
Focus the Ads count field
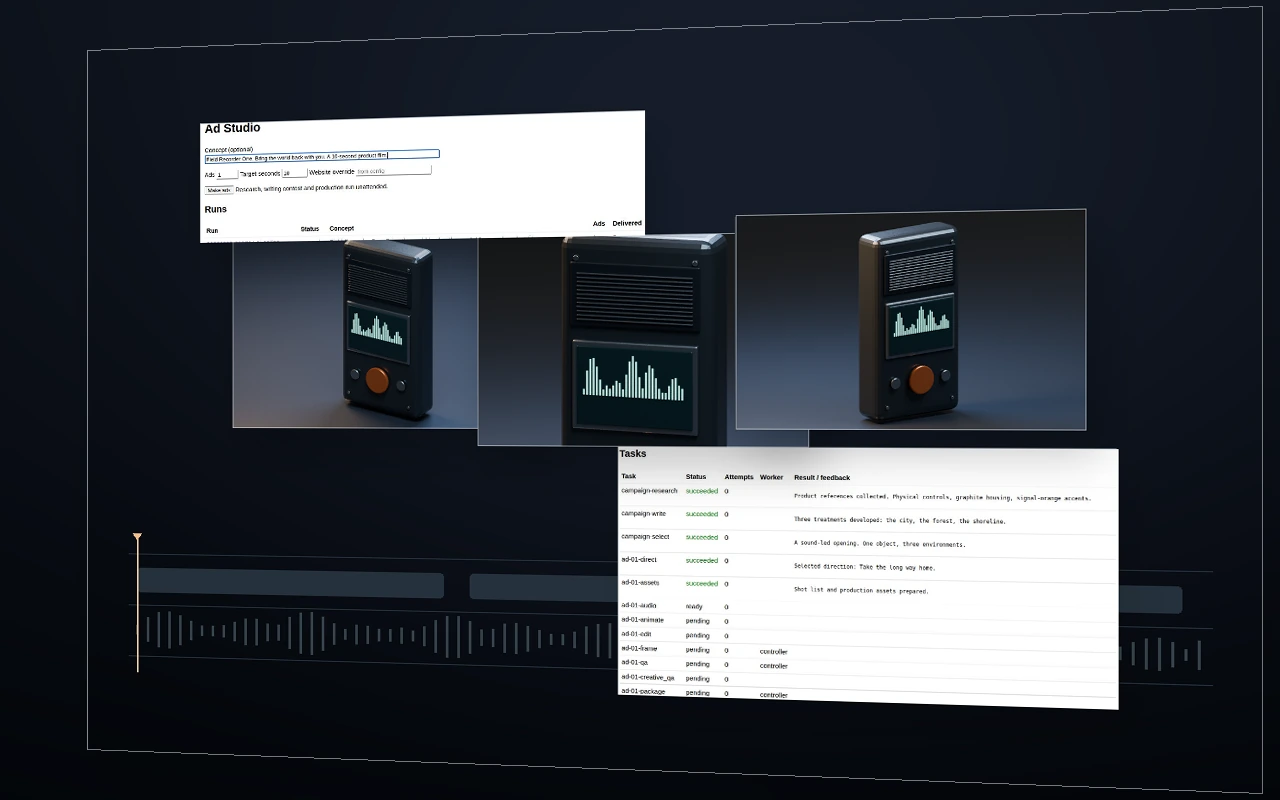click(227, 175)
